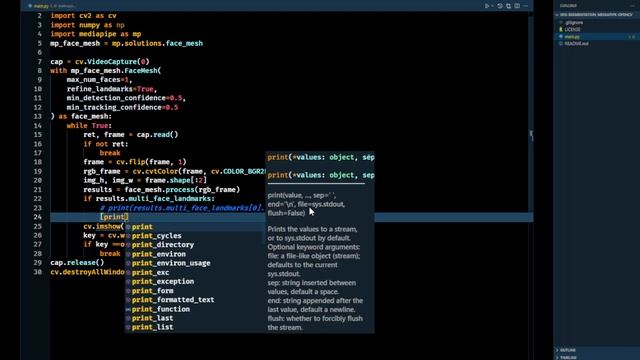Place cursor in 'print' on line 24

(x=114, y=217)
